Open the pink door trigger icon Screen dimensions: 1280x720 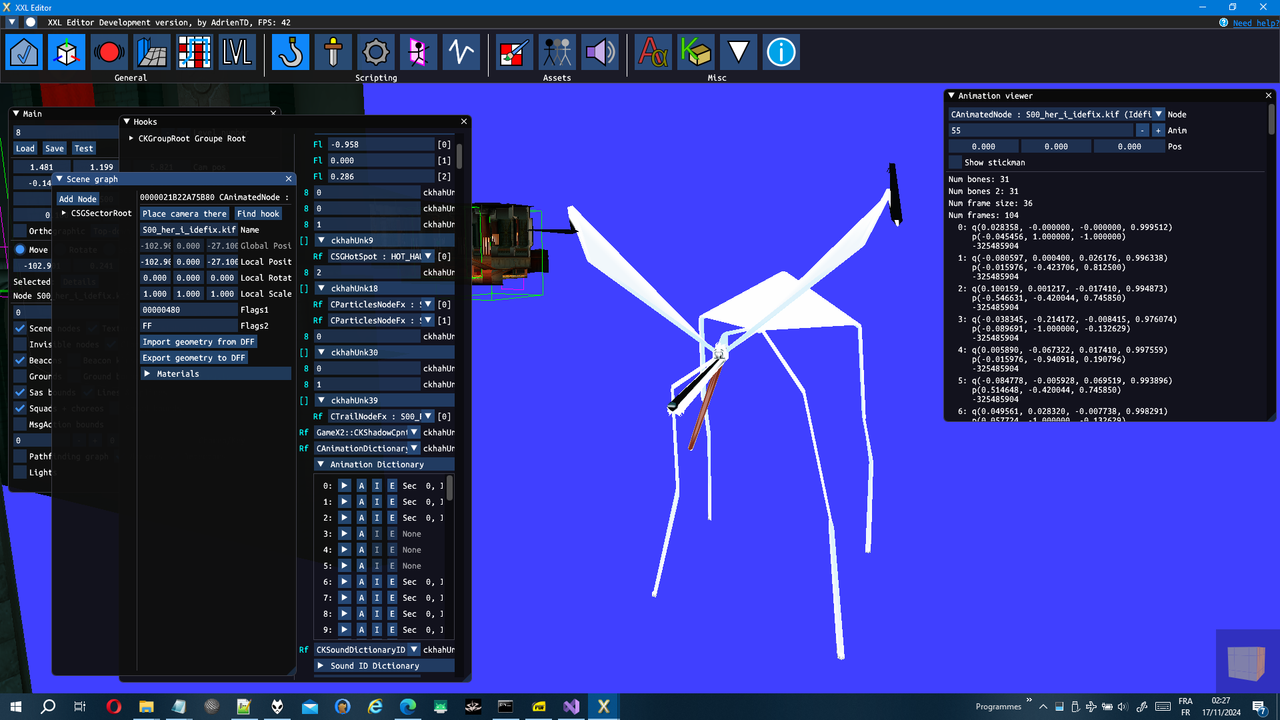tap(418, 52)
